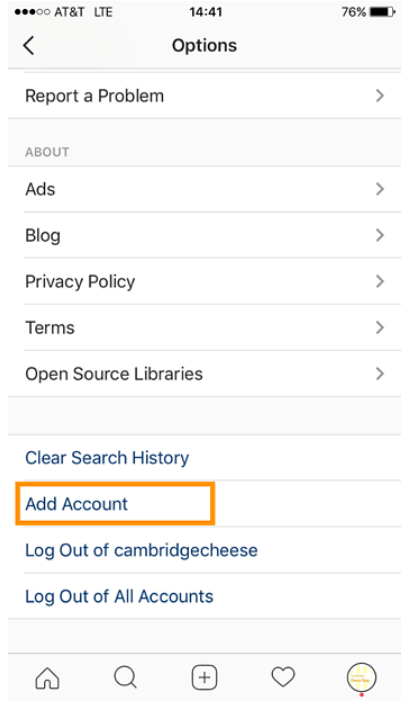Open the Open Source Libraries item

204,374
